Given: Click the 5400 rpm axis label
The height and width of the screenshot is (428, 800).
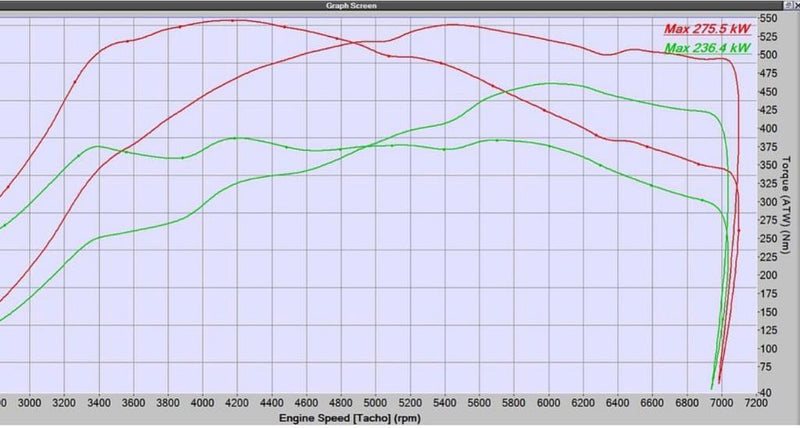Looking at the screenshot, I should coord(445,402).
